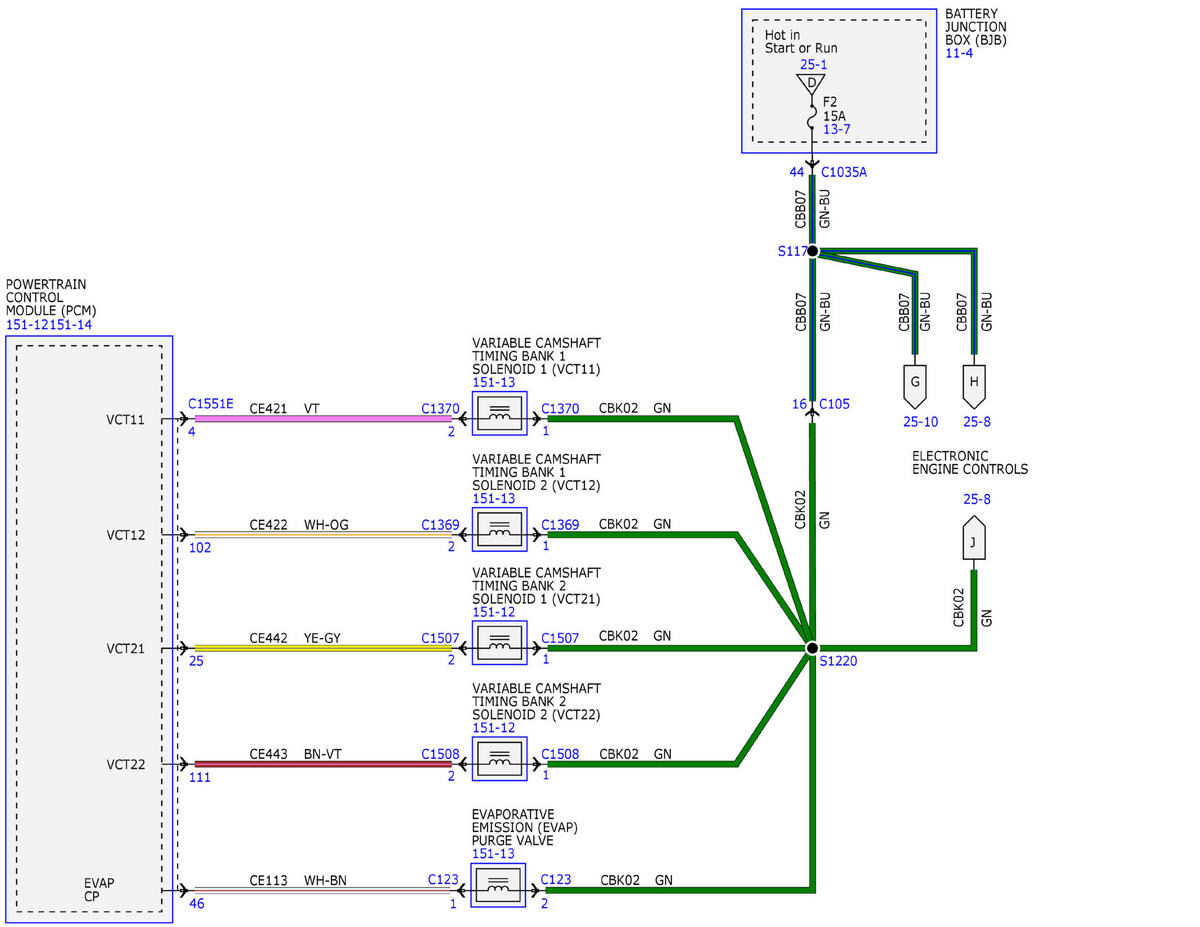Open PCM page reference 151-12151-14
1200x927 pixels.
pyautogui.click(x=49, y=325)
